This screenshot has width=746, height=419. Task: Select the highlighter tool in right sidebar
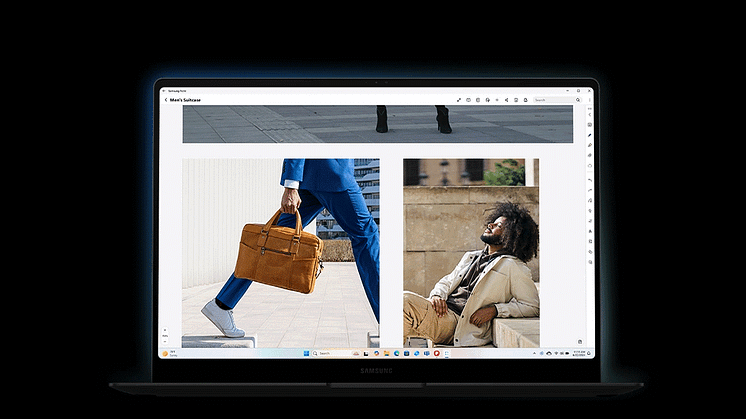click(x=590, y=145)
